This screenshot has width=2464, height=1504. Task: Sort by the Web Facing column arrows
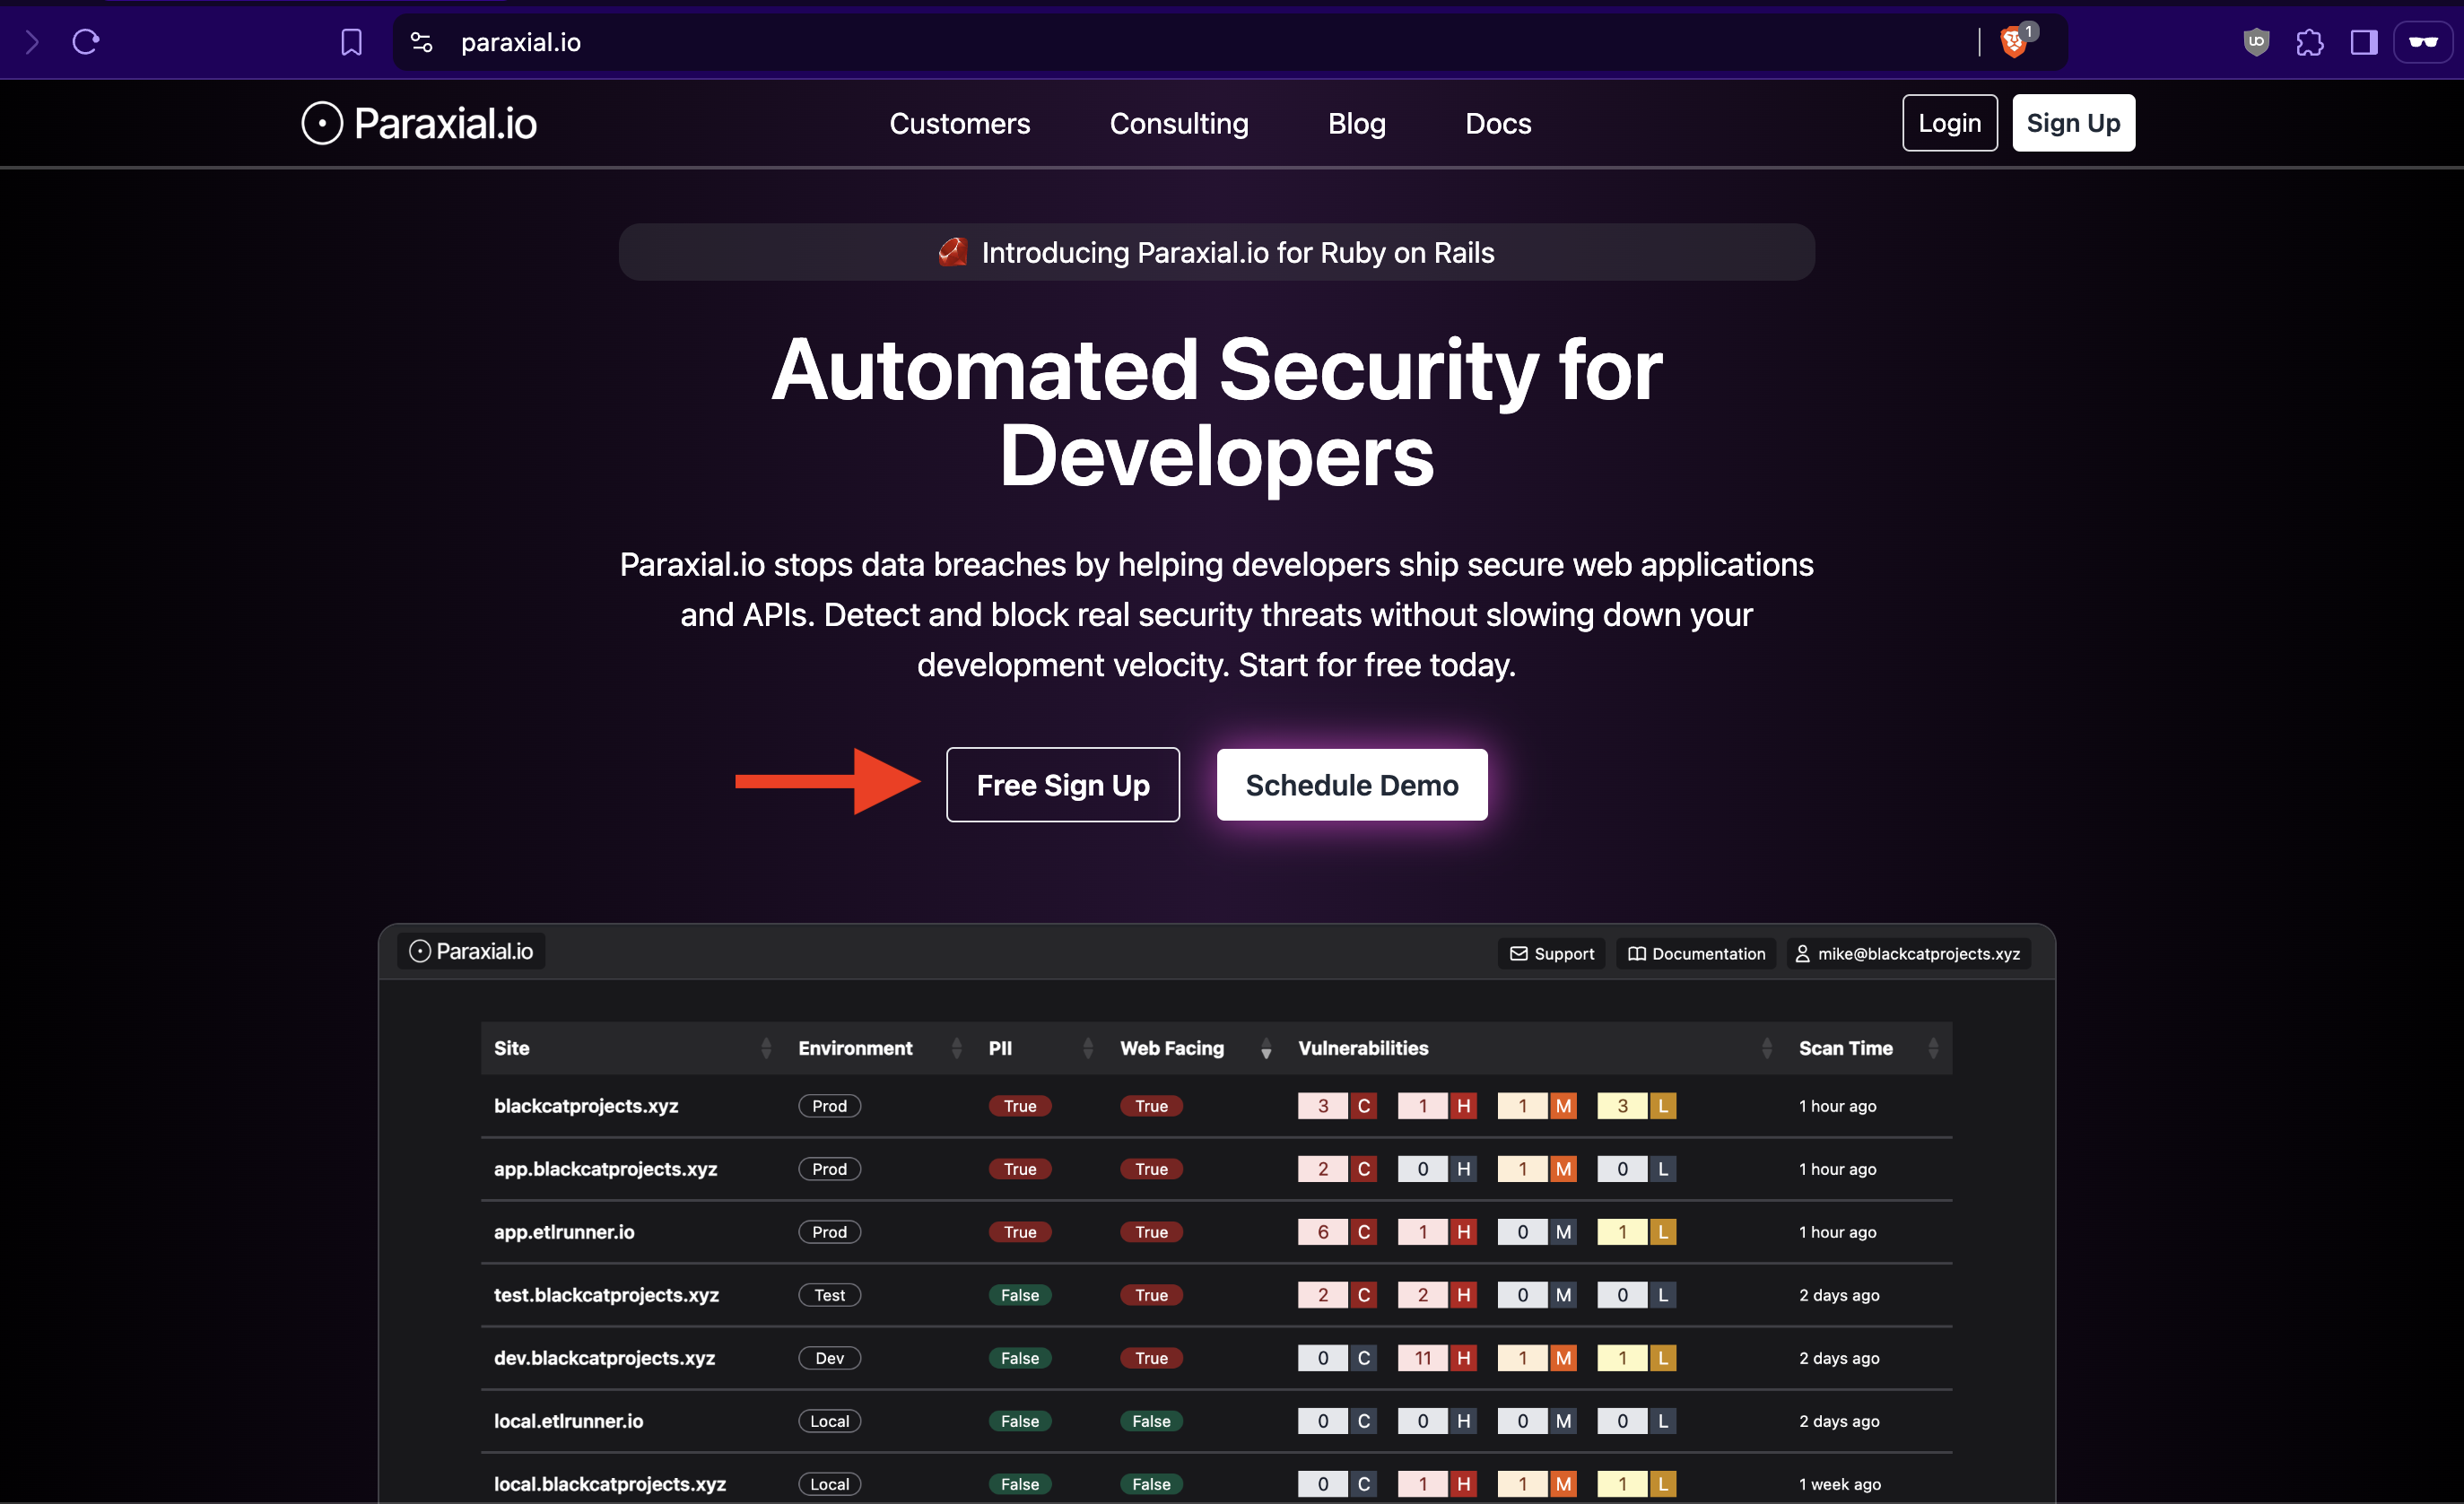point(1266,1048)
